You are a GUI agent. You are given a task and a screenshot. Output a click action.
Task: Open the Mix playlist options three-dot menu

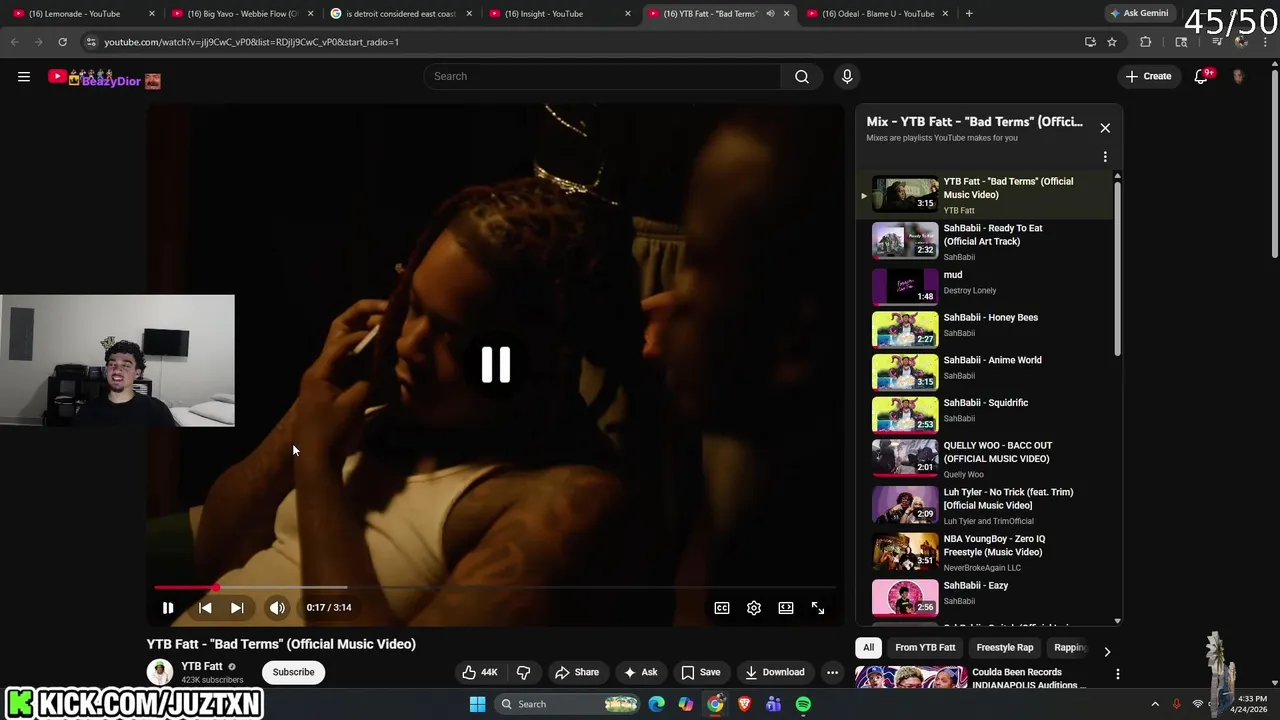point(1105,157)
